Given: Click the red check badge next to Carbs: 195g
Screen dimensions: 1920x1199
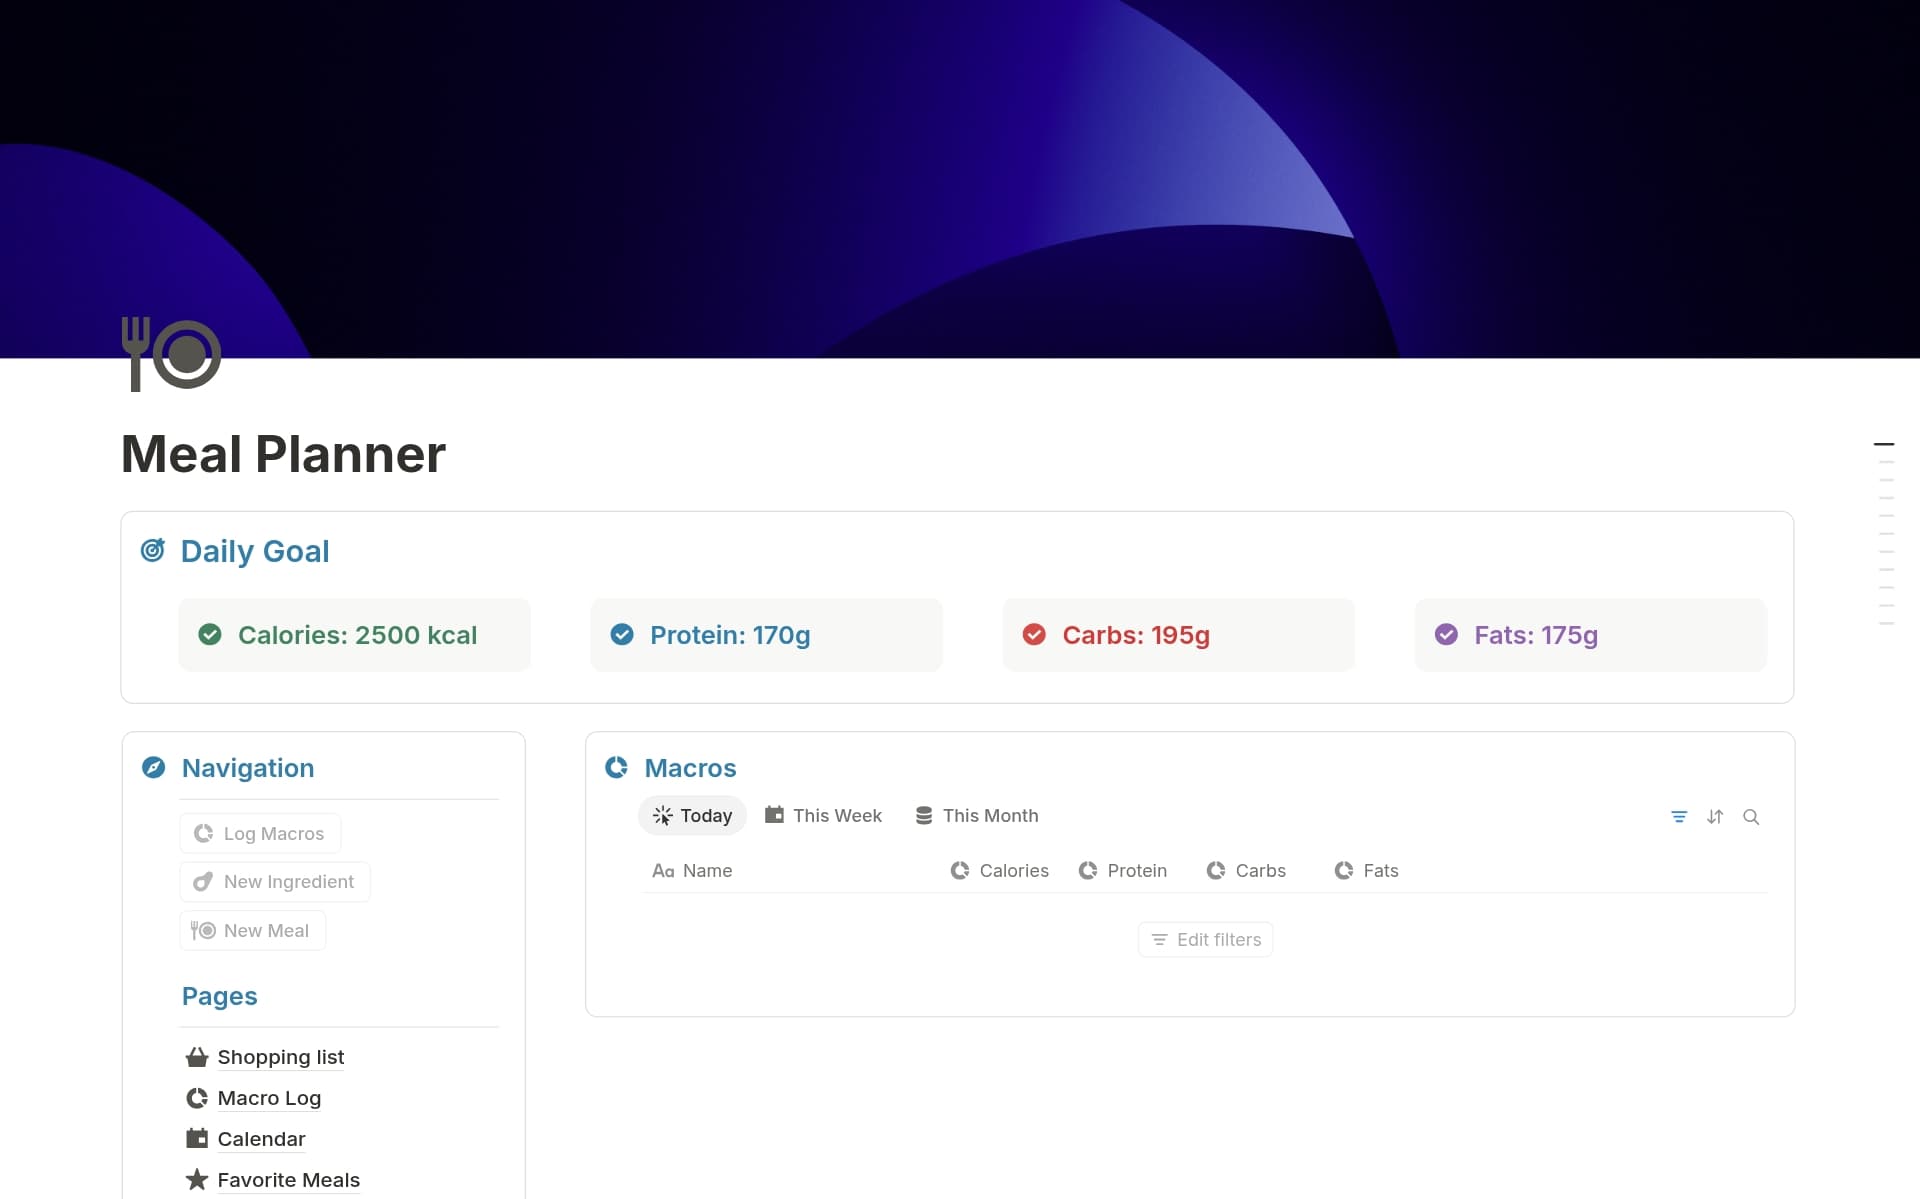Looking at the screenshot, I should point(1035,634).
